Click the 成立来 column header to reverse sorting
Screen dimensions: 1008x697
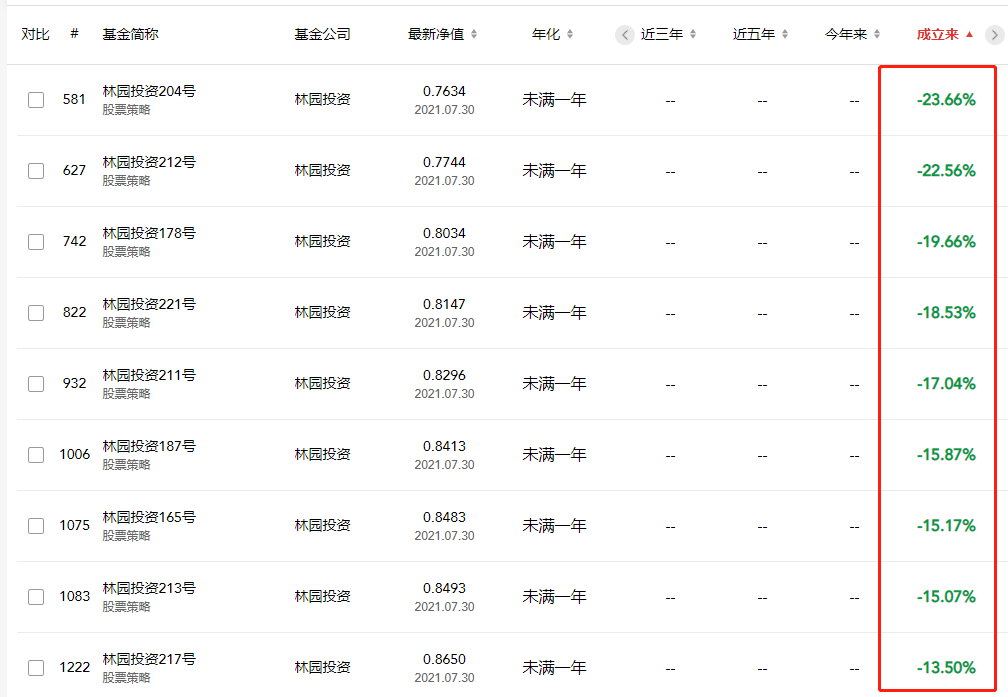point(938,32)
